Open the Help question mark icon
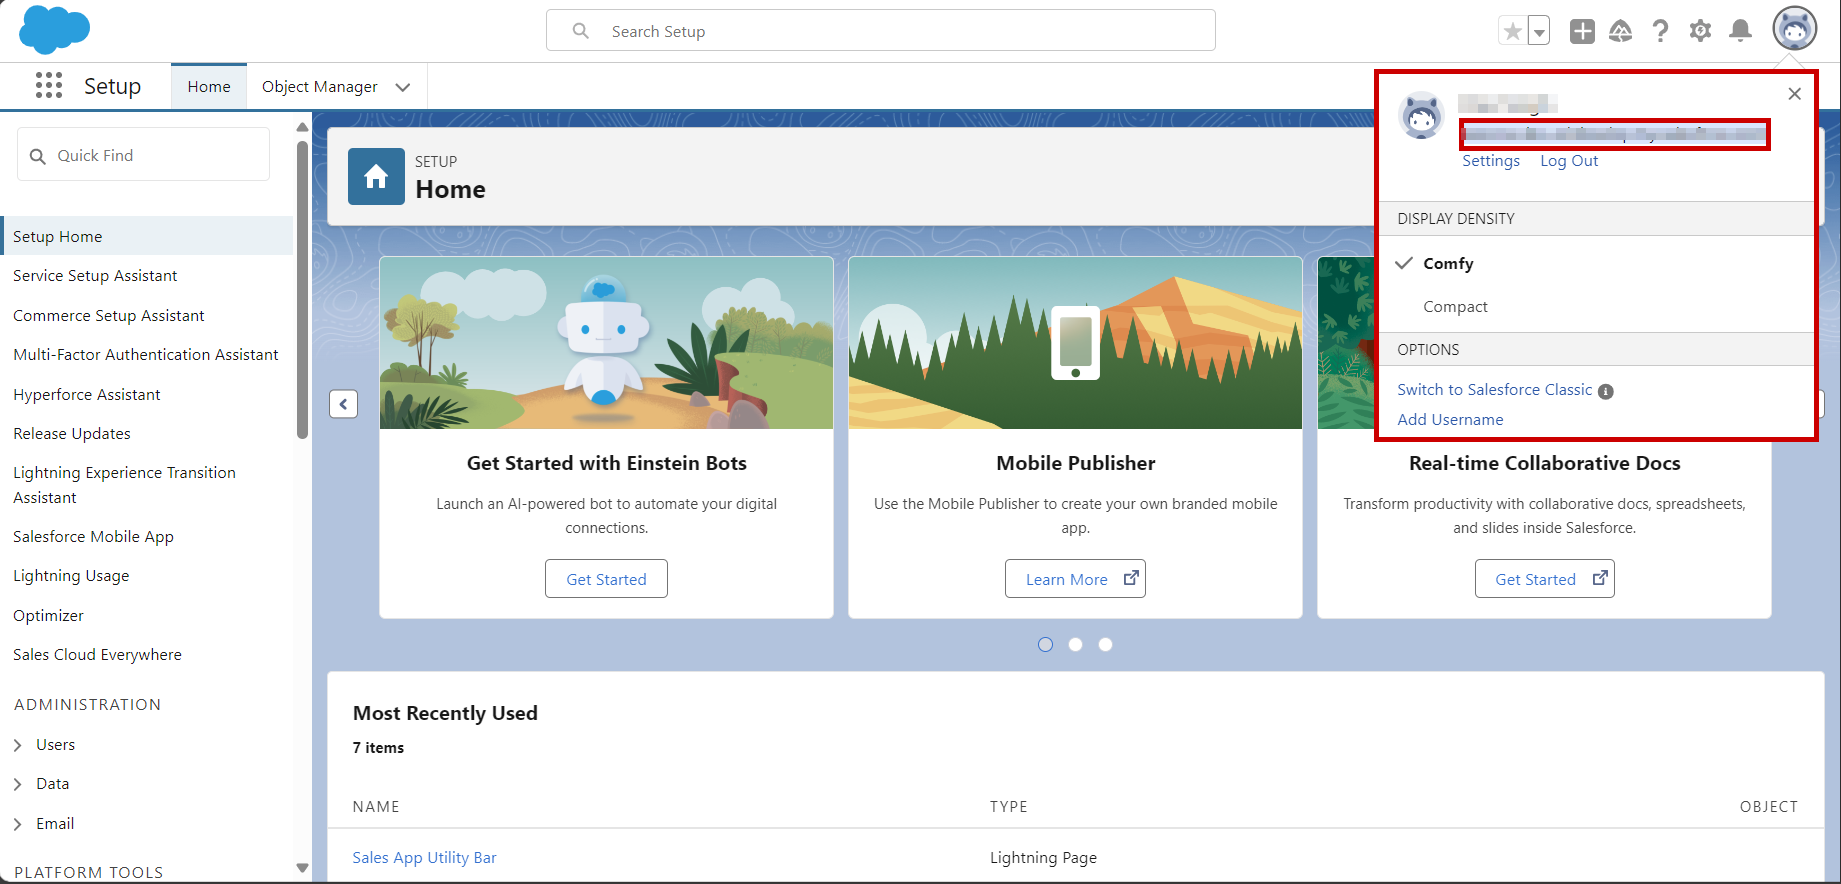 coord(1661,32)
